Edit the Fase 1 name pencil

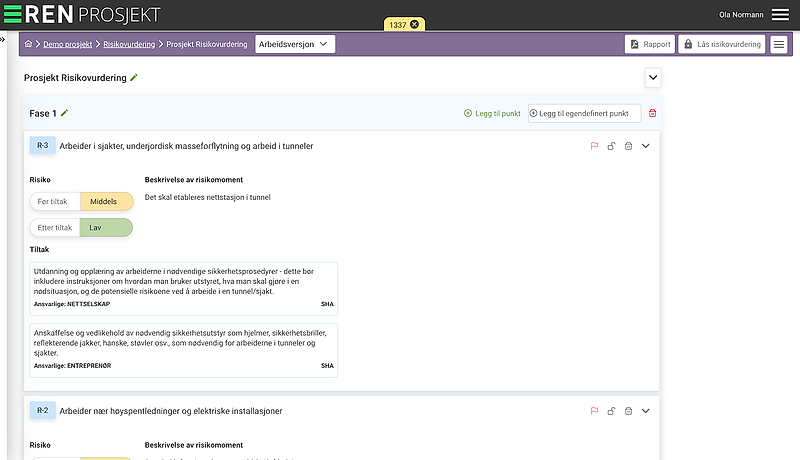pyautogui.click(x=64, y=113)
